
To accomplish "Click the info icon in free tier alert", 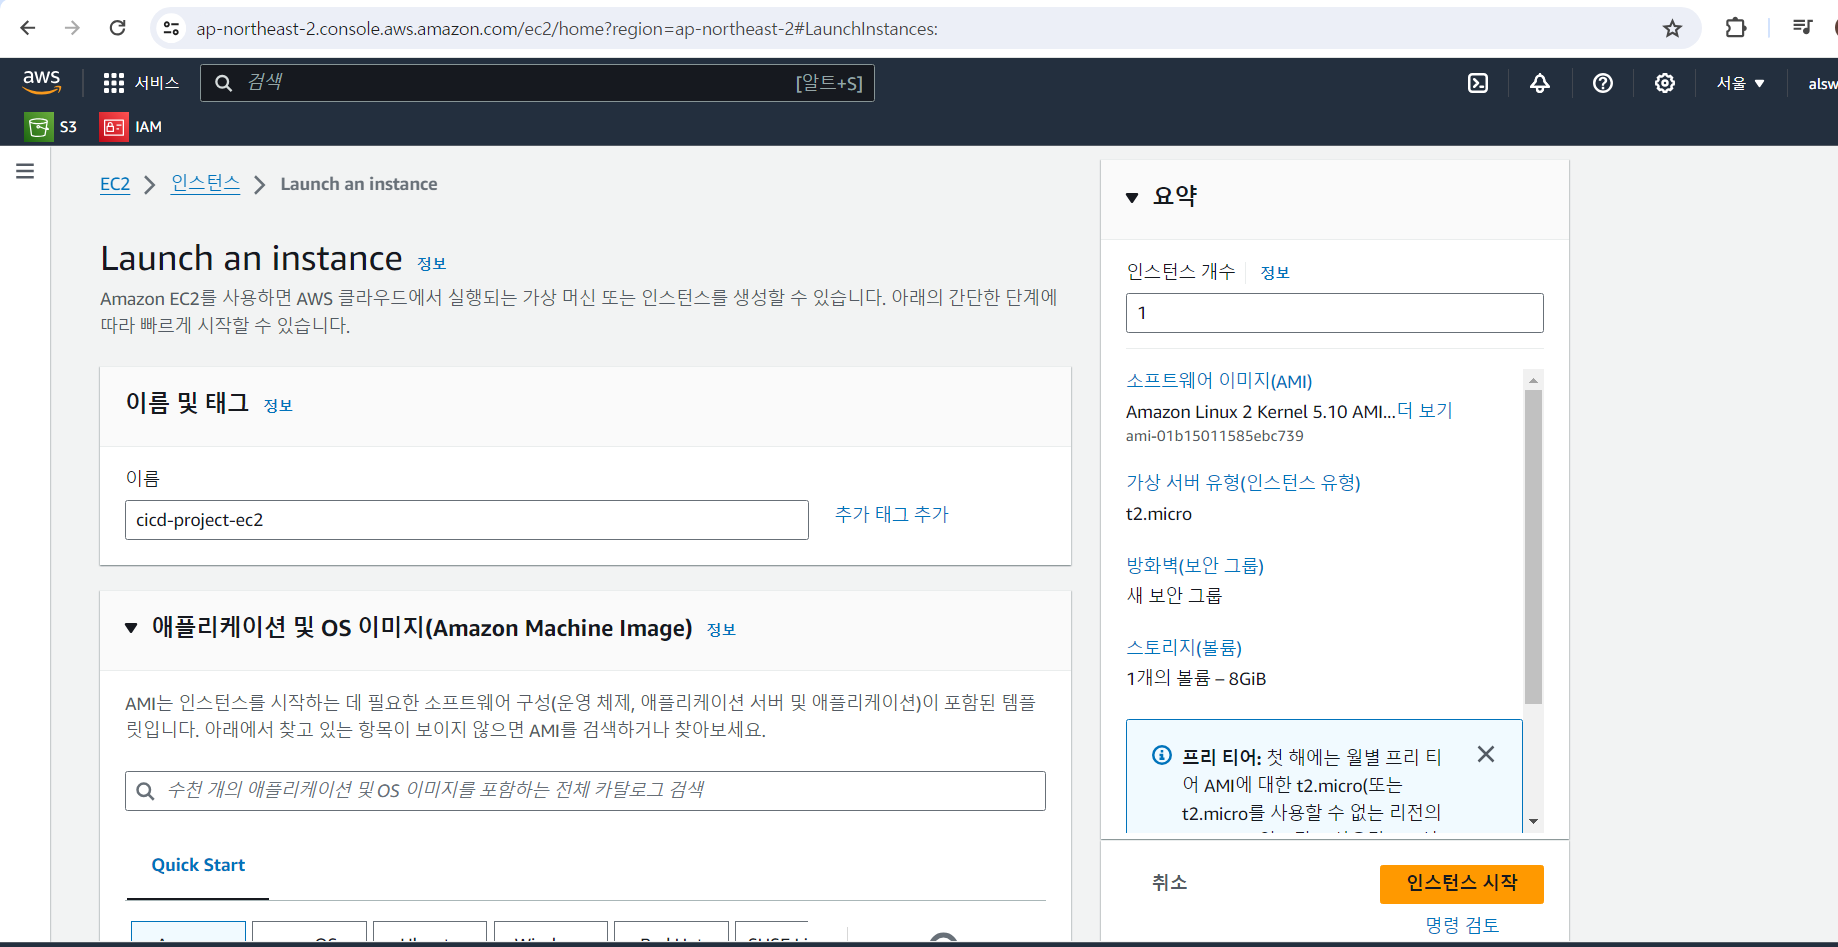I will point(1162,755).
